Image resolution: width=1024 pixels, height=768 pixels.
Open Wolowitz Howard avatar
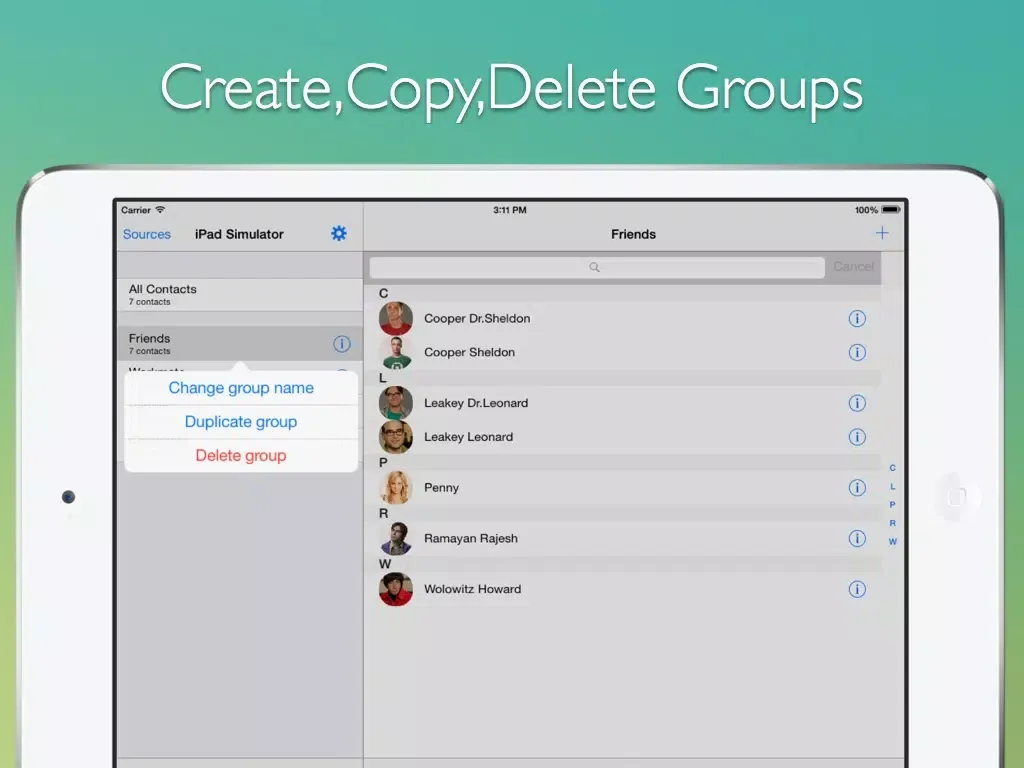(x=396, y=589)
